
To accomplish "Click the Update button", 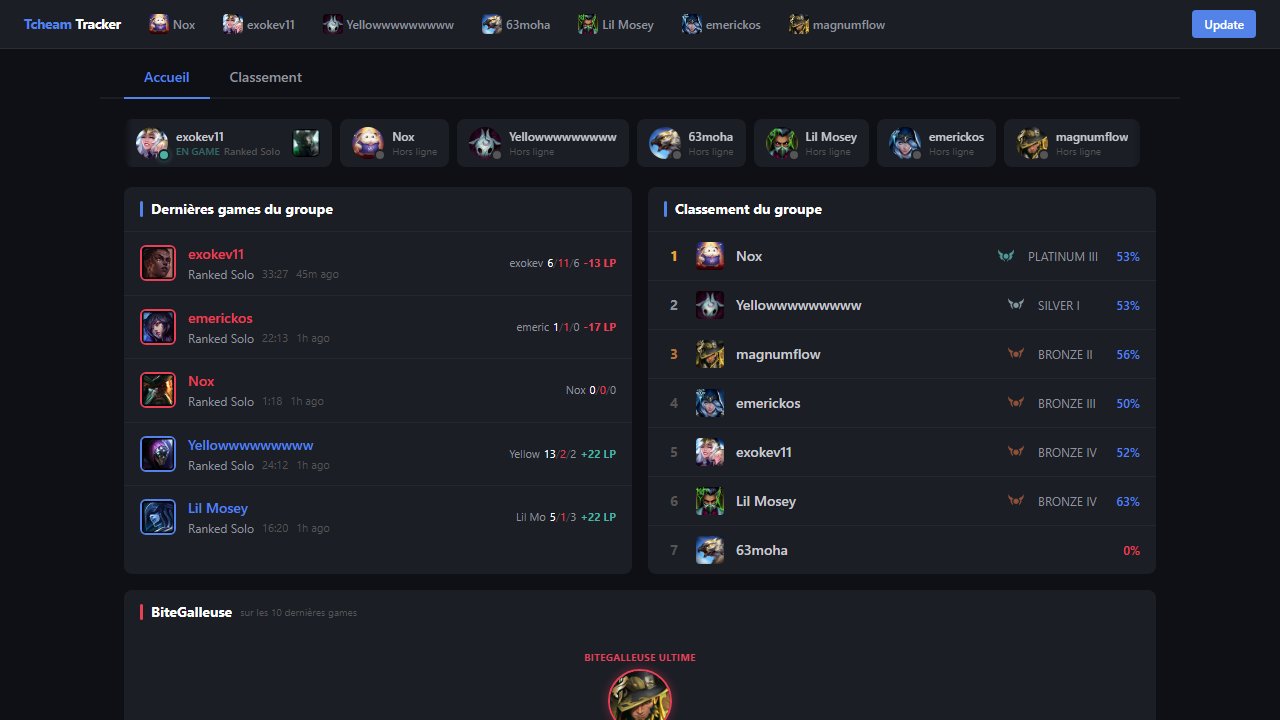I will (x=1224, y=24).
